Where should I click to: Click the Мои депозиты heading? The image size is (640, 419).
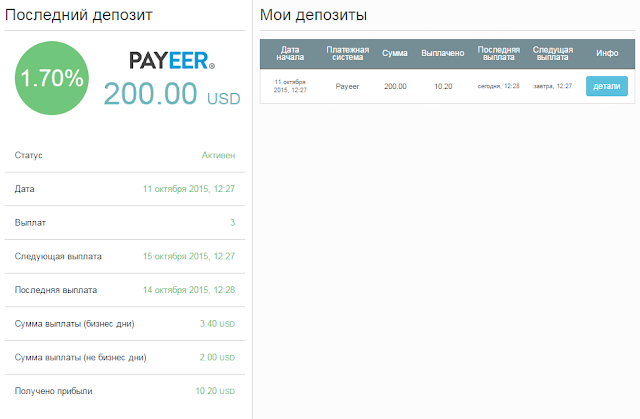(313, 15)
